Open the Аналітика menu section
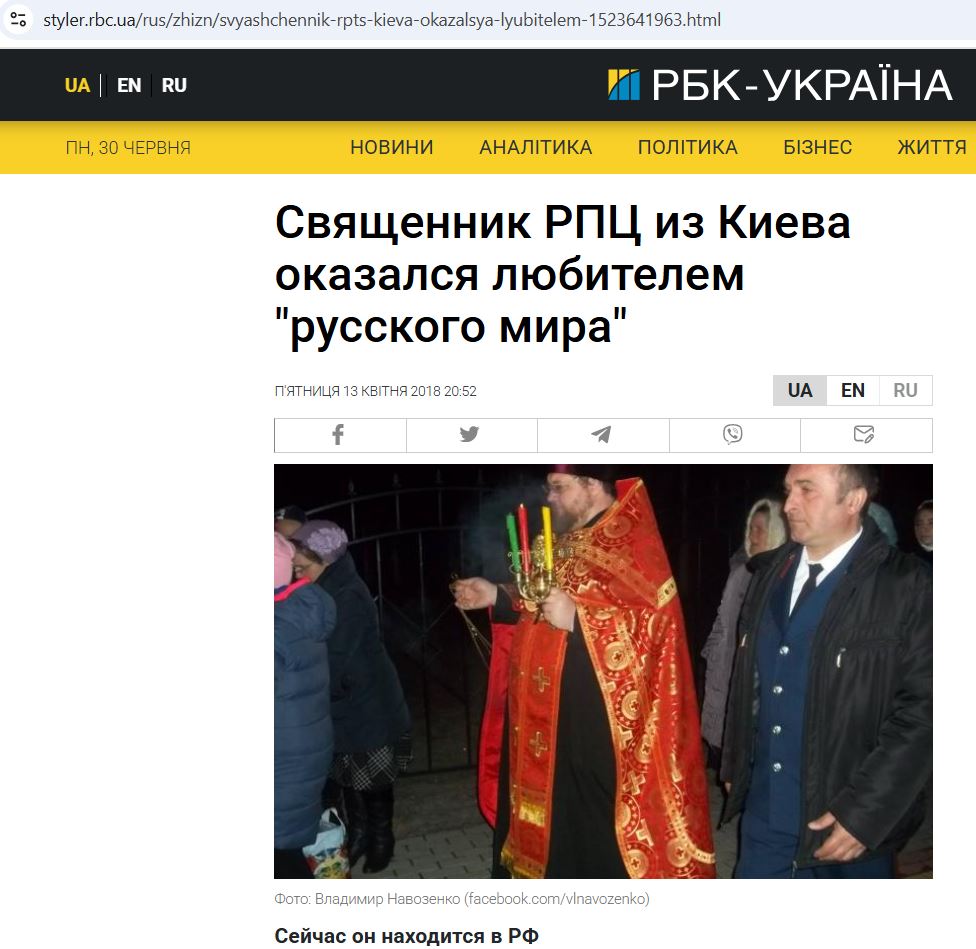976x949 pixels. pyautogui.click(x=535, y=147)
